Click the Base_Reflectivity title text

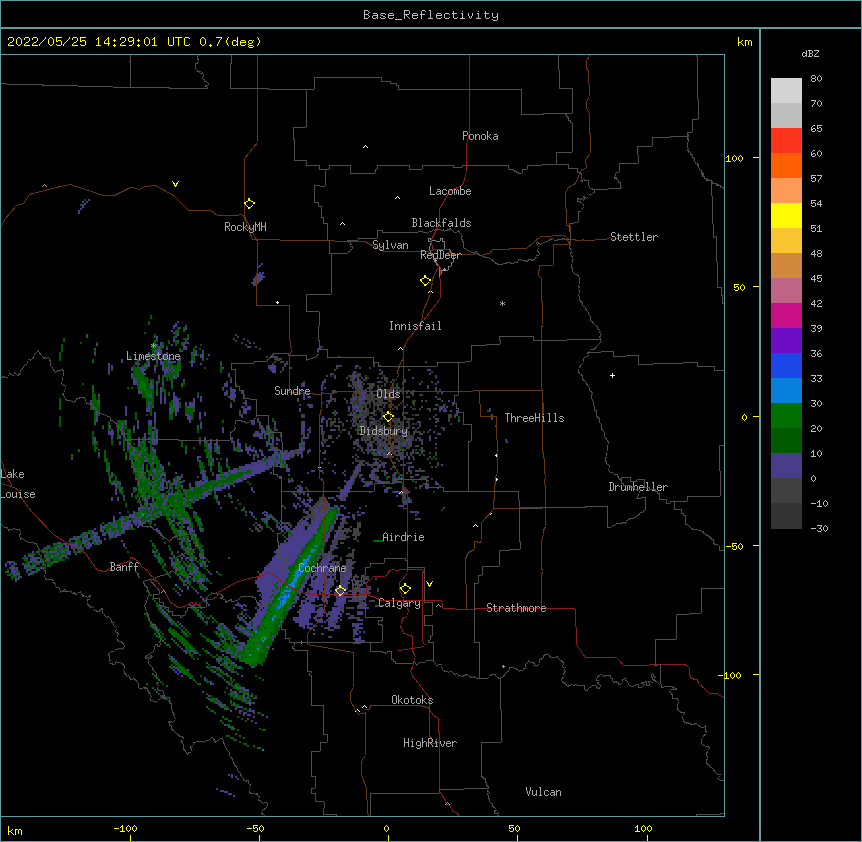point(431,15)
